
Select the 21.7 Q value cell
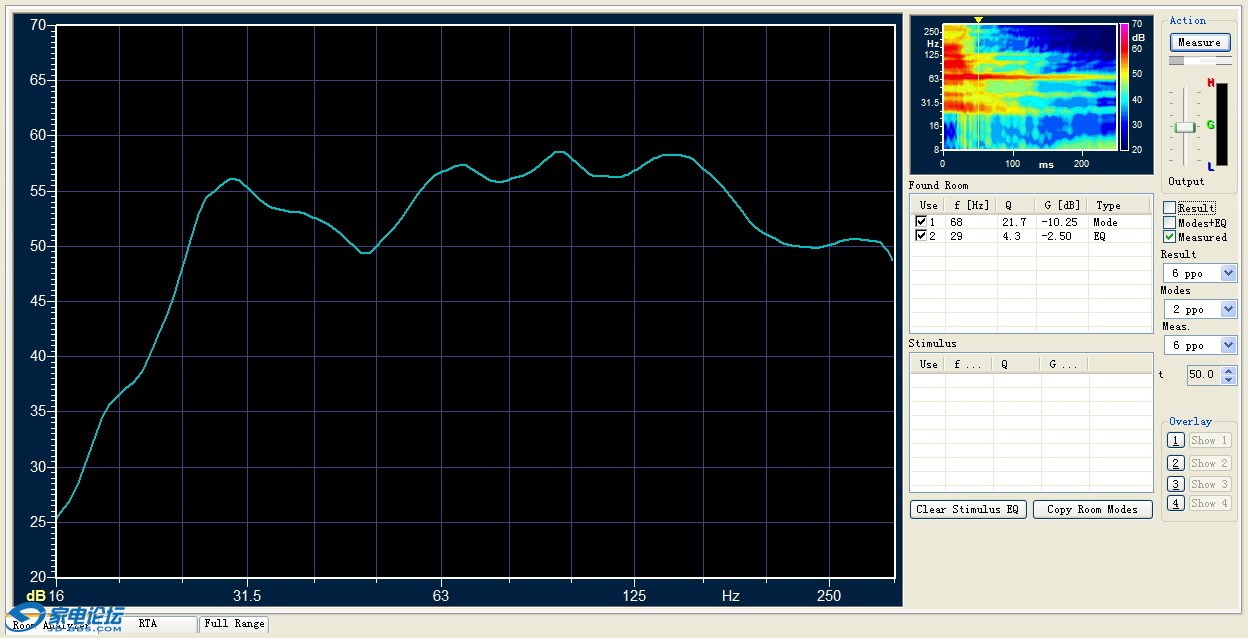pyautogui.click(x=1014, y=222)
